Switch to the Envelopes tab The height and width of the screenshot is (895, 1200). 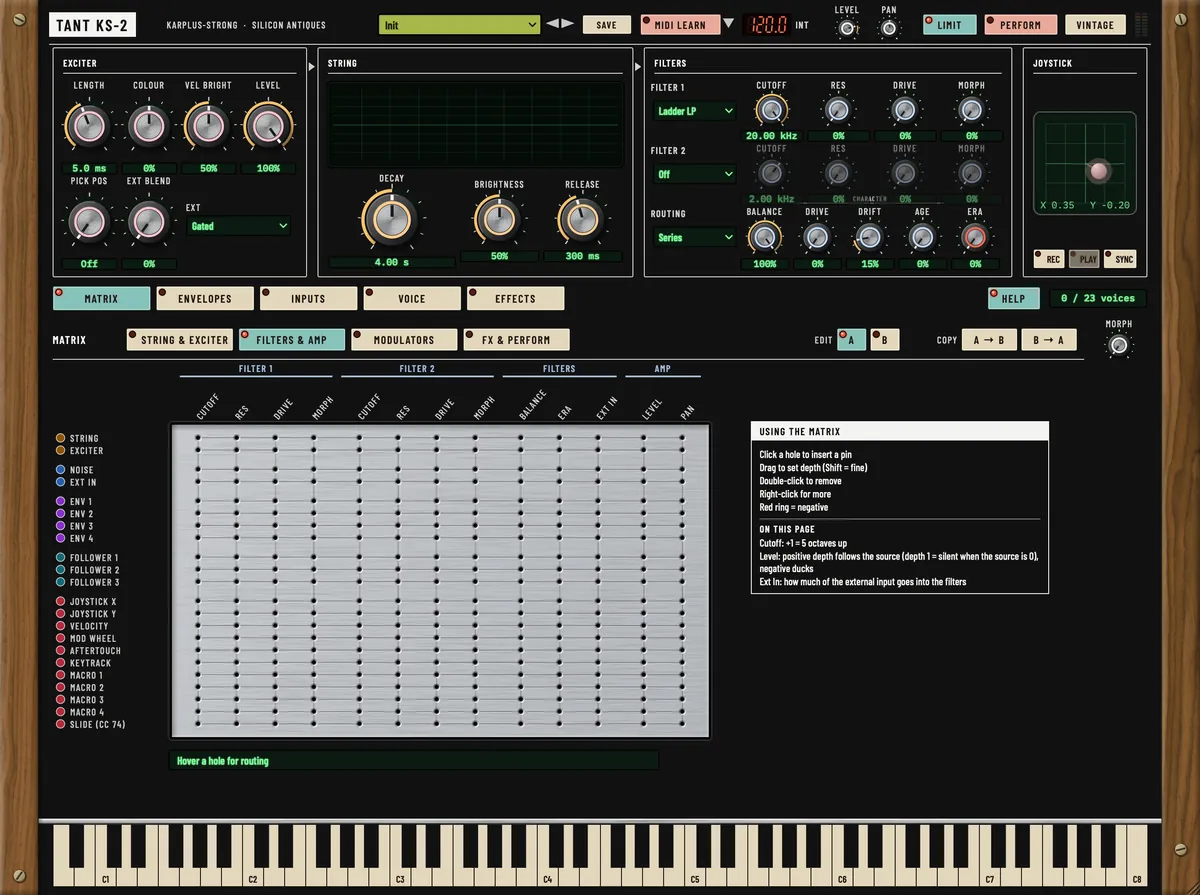[205, 298]
